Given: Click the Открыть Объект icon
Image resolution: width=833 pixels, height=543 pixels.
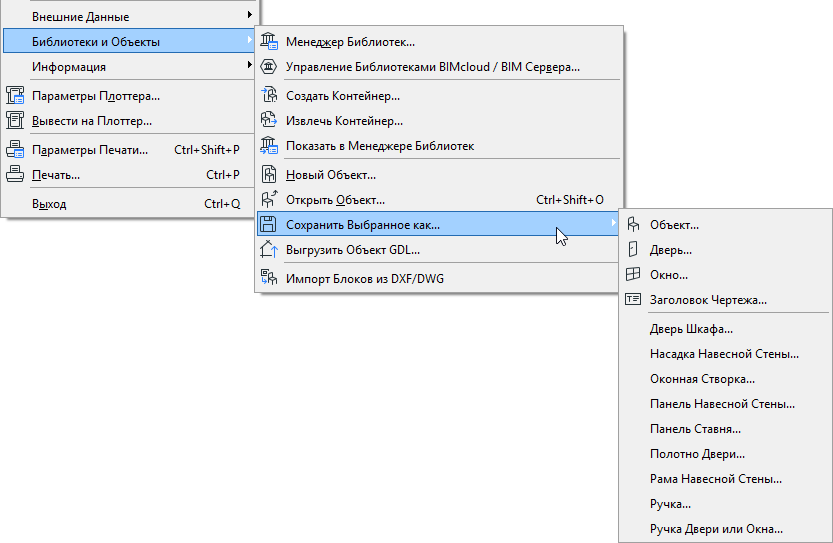Looking at the screenshot, I should click(x=269, y=199).
